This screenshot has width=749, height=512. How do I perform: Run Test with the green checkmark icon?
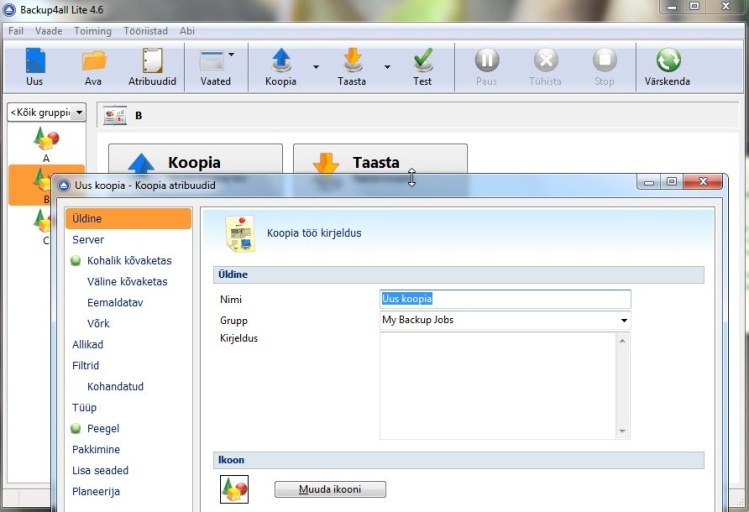[423, 61]
